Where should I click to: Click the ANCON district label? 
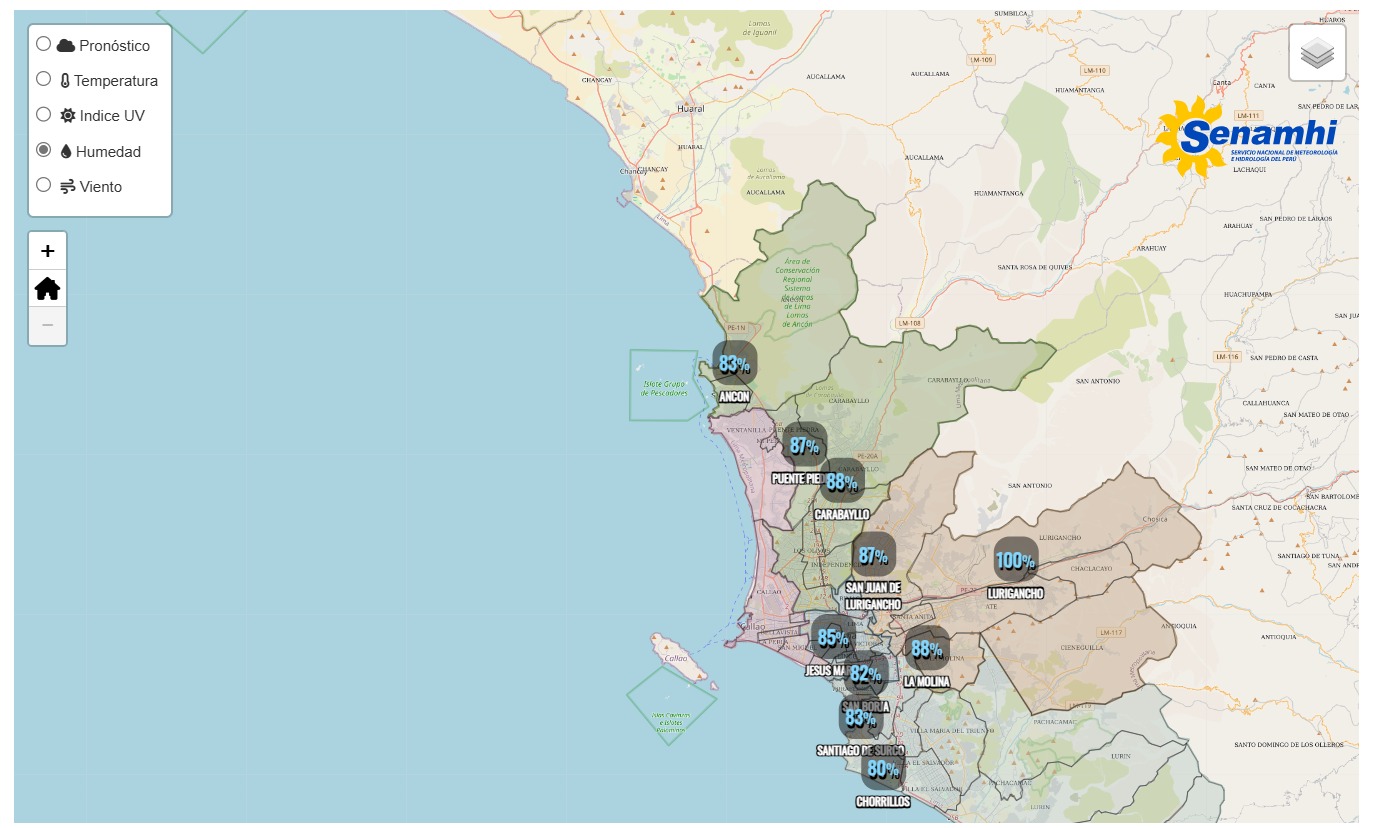(x=734, y=397)
